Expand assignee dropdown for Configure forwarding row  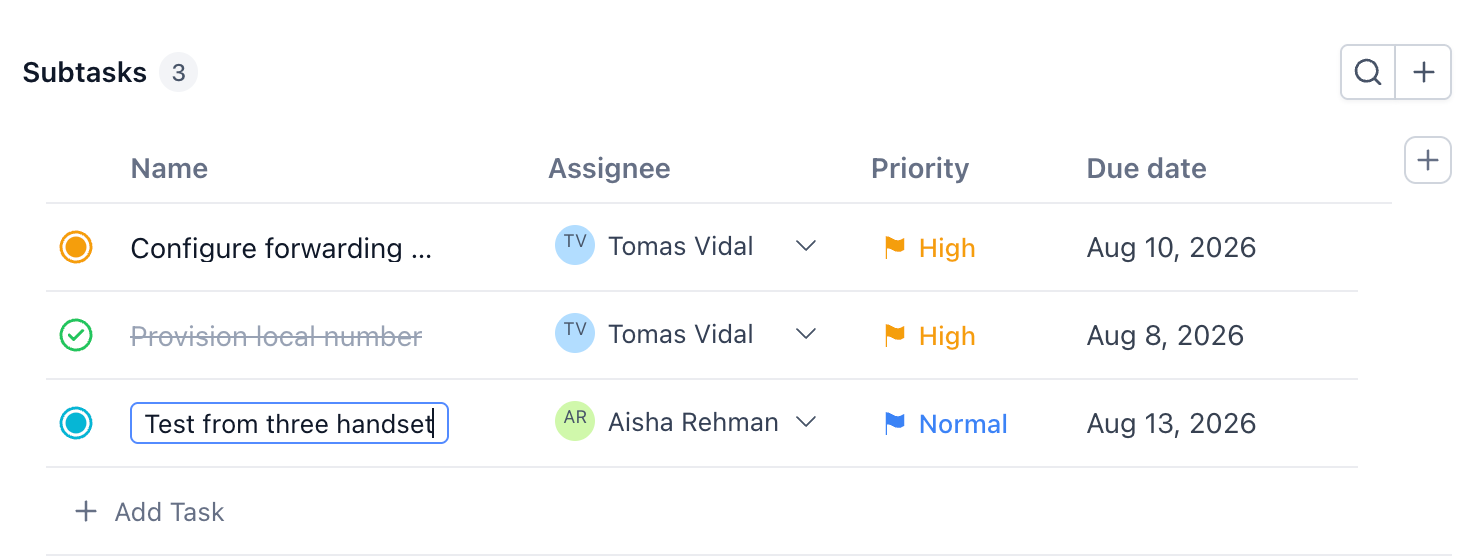(x=806, y=246)
